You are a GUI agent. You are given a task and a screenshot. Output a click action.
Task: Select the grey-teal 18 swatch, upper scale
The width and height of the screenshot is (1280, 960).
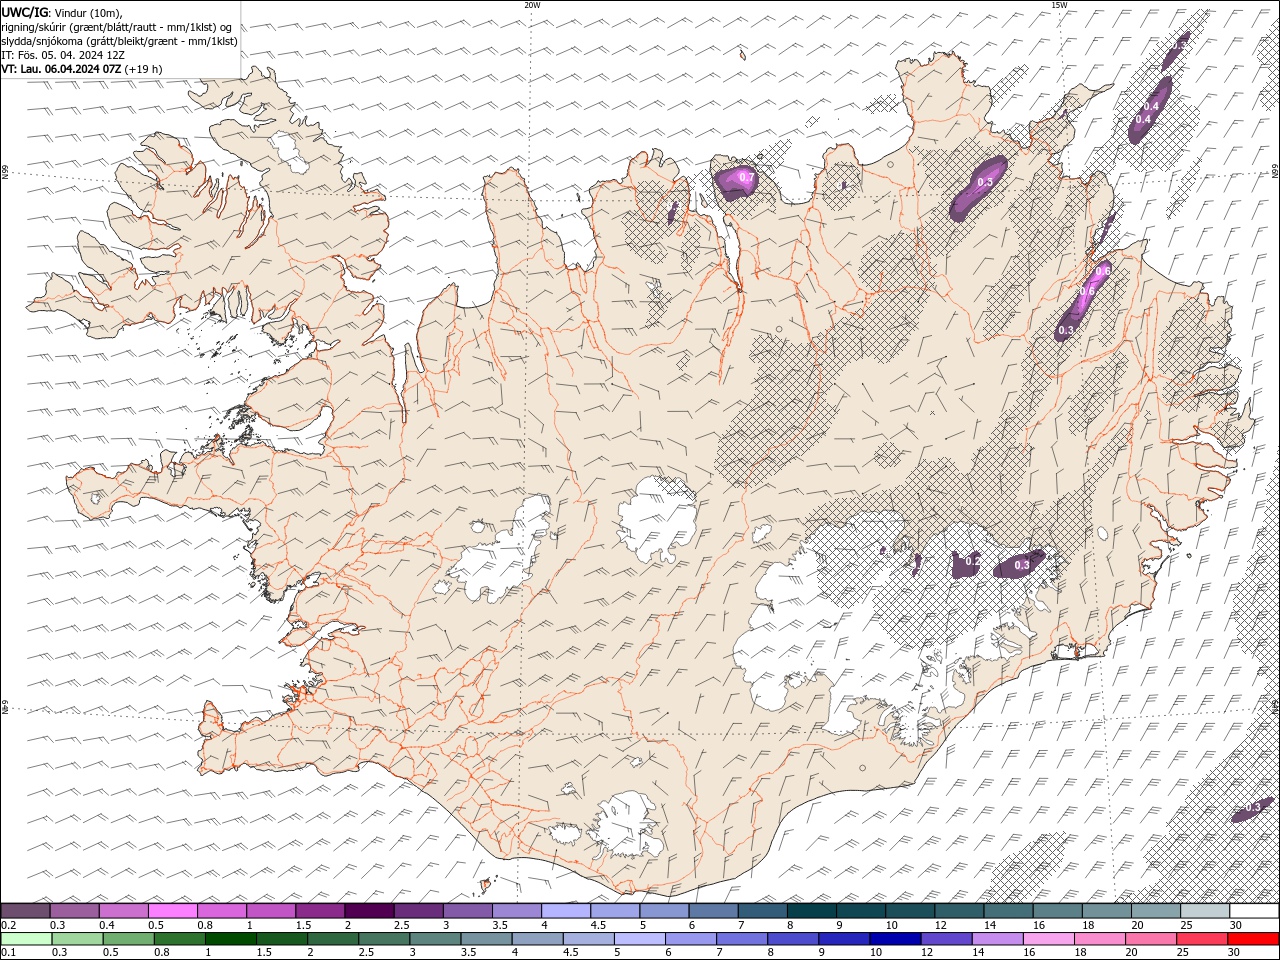pos(1107,910)
